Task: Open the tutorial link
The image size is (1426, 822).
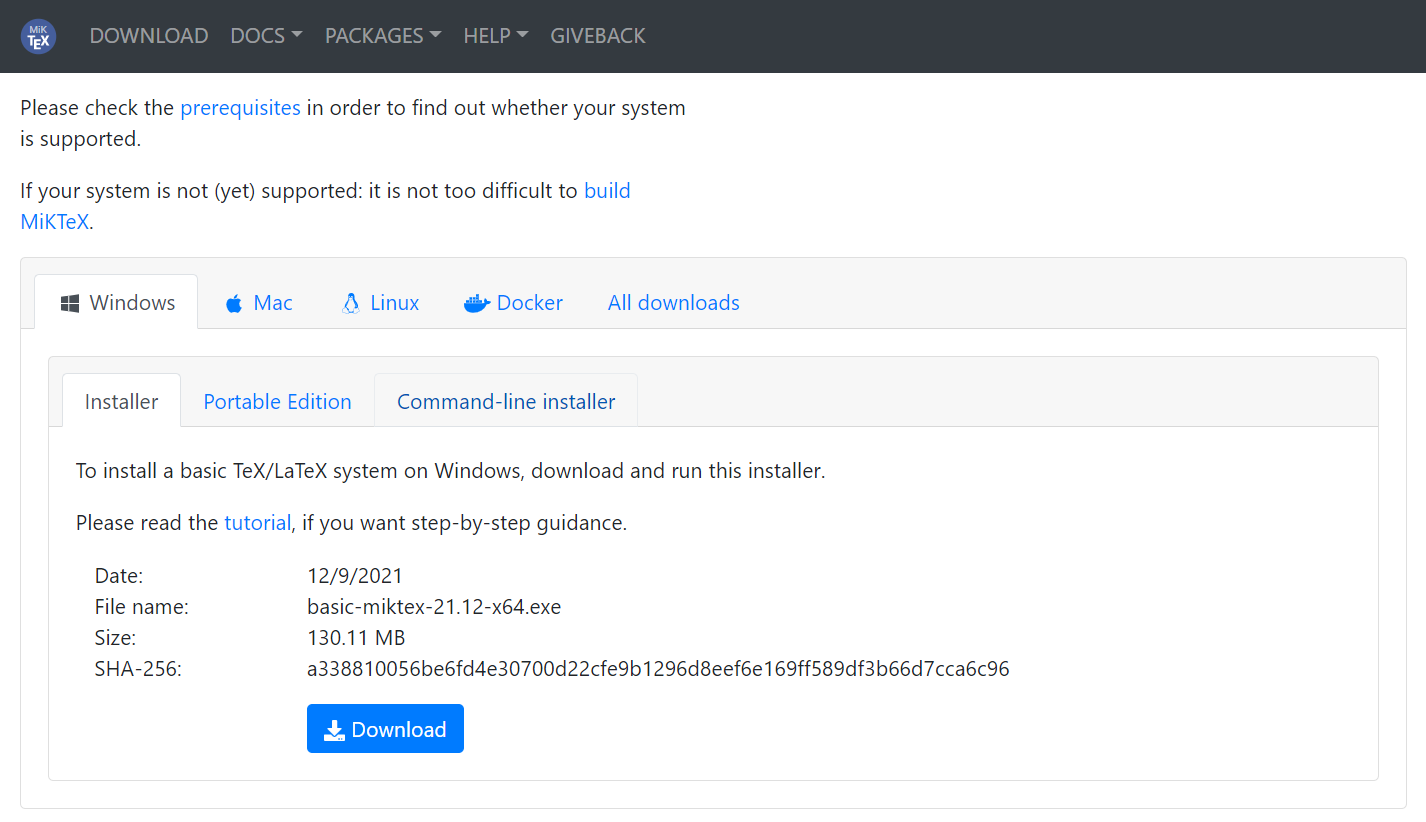Action: pyautogui.click(x=257, y=523)
